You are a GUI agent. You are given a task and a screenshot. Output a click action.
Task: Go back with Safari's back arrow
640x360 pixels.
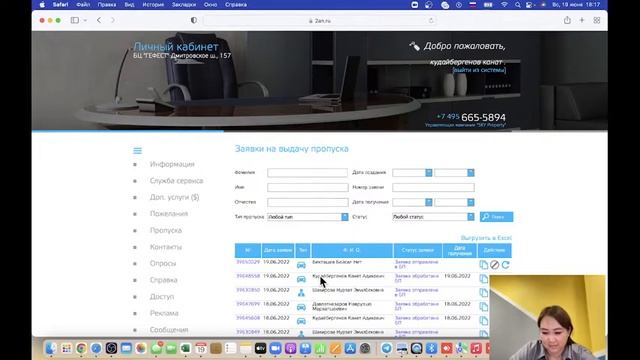[99, 20]
